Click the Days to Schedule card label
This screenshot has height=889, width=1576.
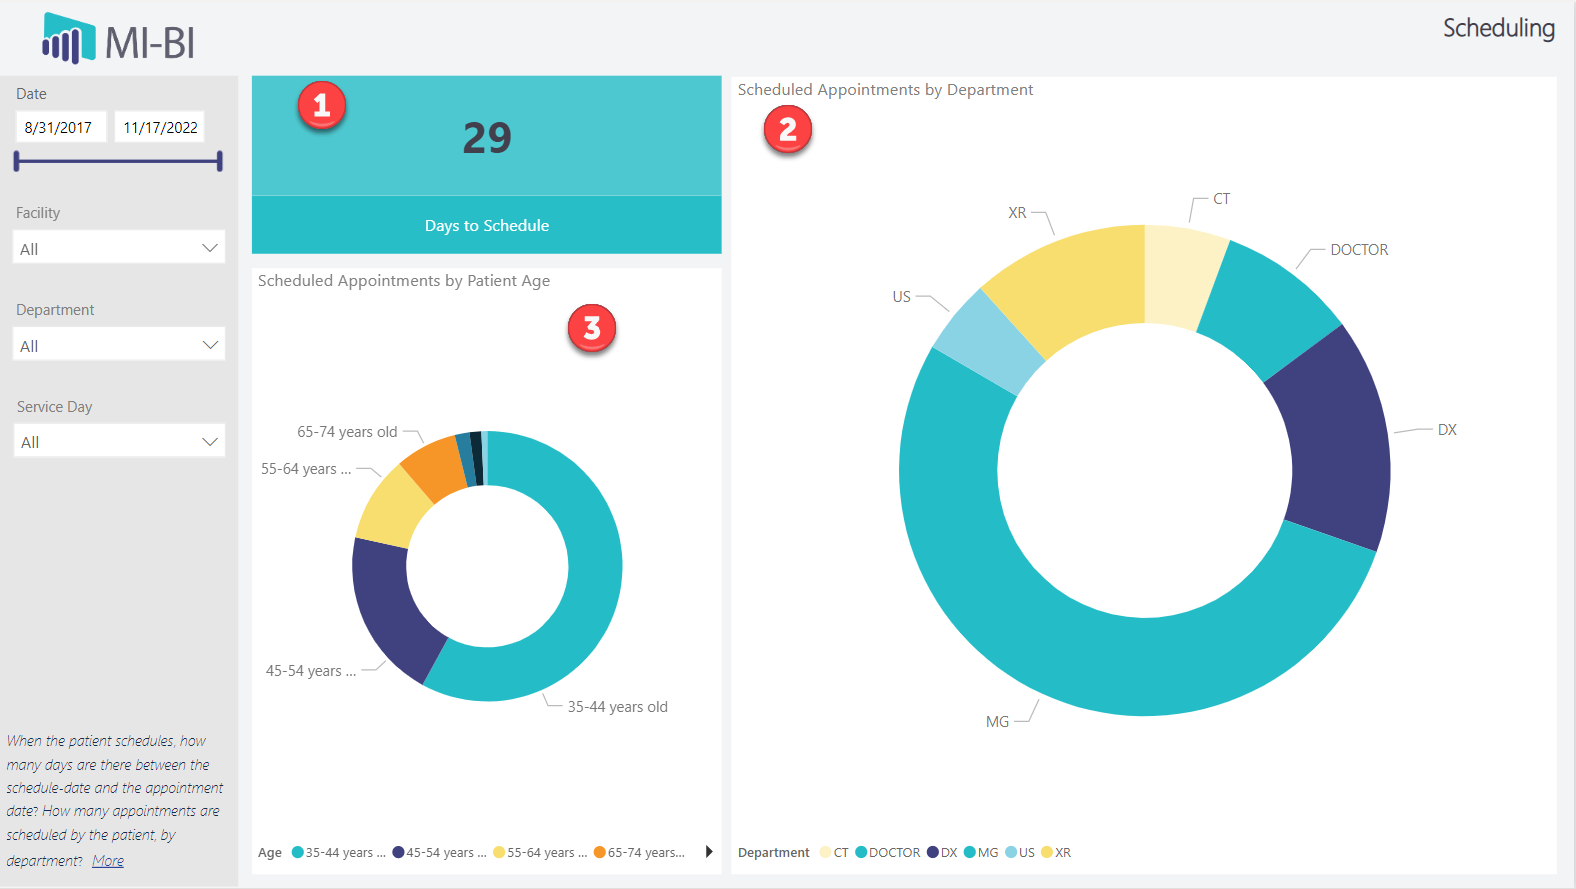(486, 226)
